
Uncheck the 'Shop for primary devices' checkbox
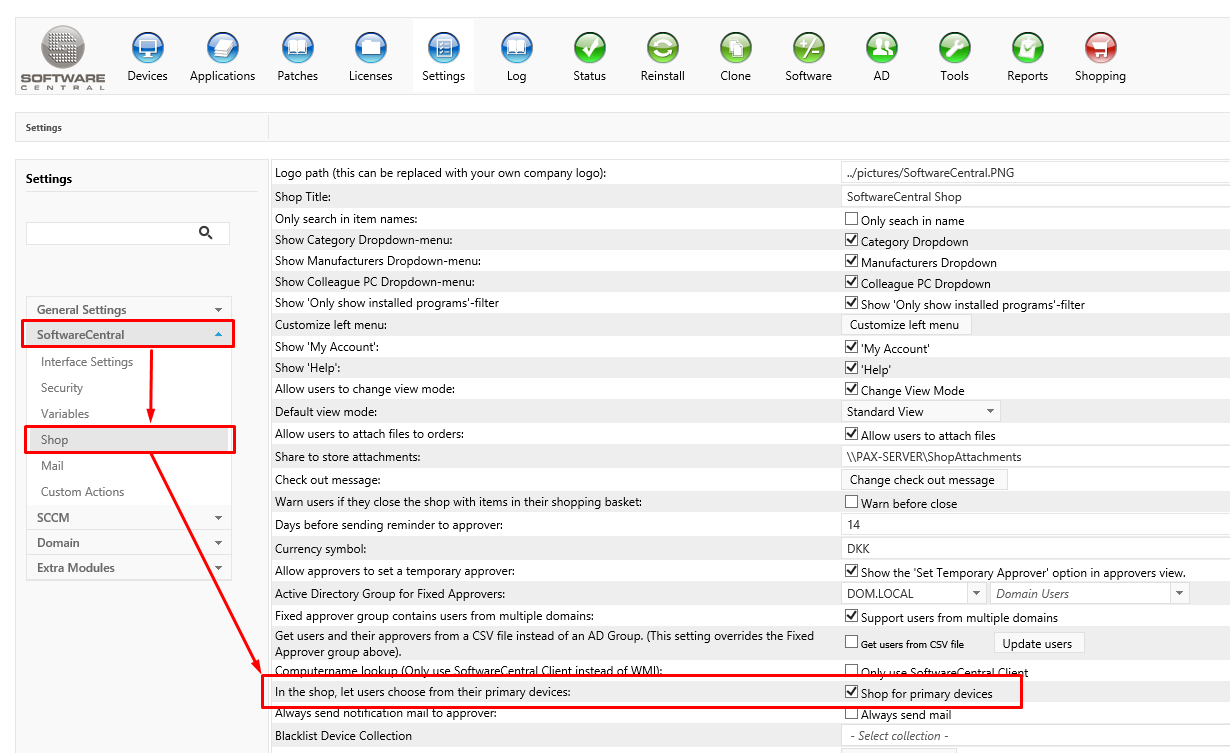point(852,692)
